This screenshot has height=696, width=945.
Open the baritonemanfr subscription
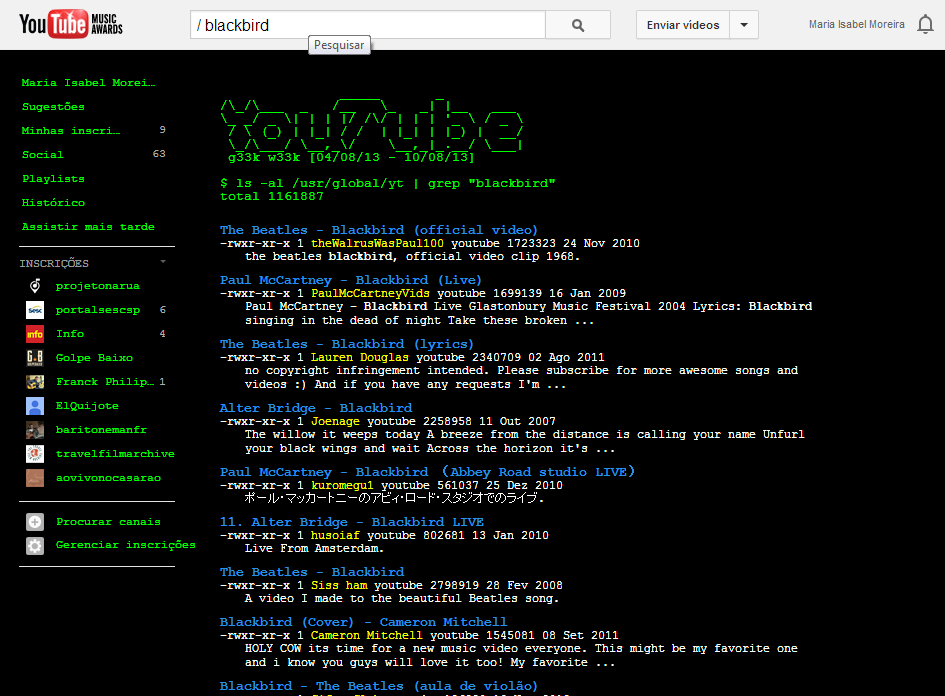101,430
